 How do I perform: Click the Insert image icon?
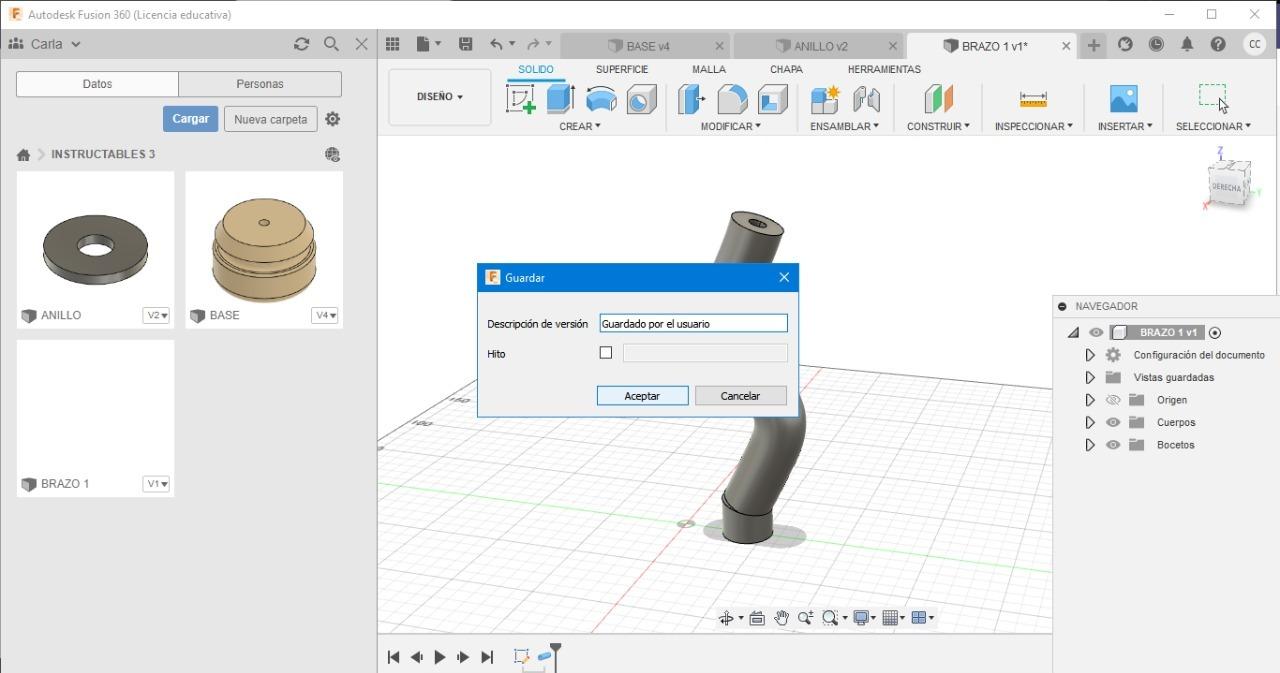1124,99
